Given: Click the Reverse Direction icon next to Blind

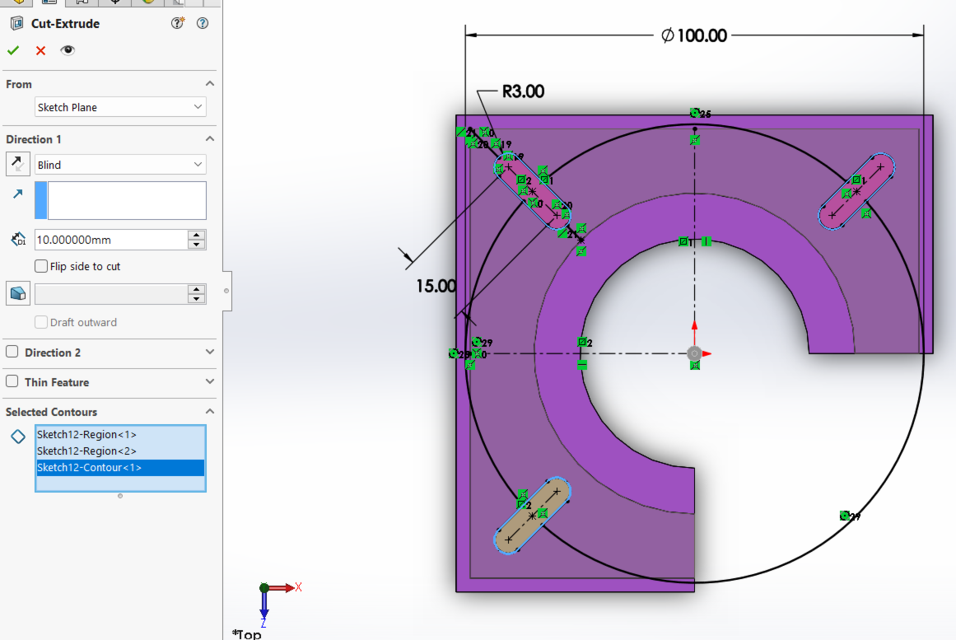Looking at the screenshot, I should pyautogui.click(x=17, y=164).
